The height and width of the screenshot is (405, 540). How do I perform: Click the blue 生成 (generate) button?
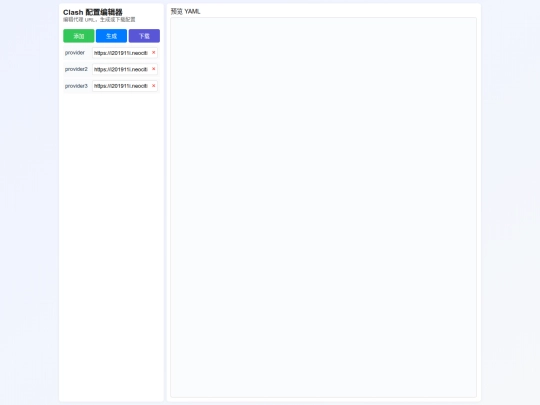(111, 36)
